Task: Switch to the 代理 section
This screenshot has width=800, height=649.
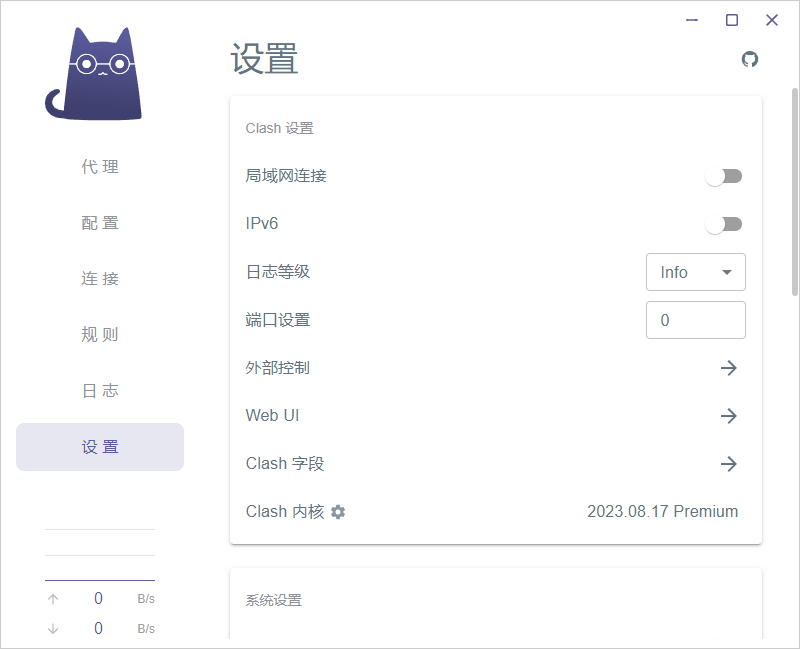Action: 100,167
